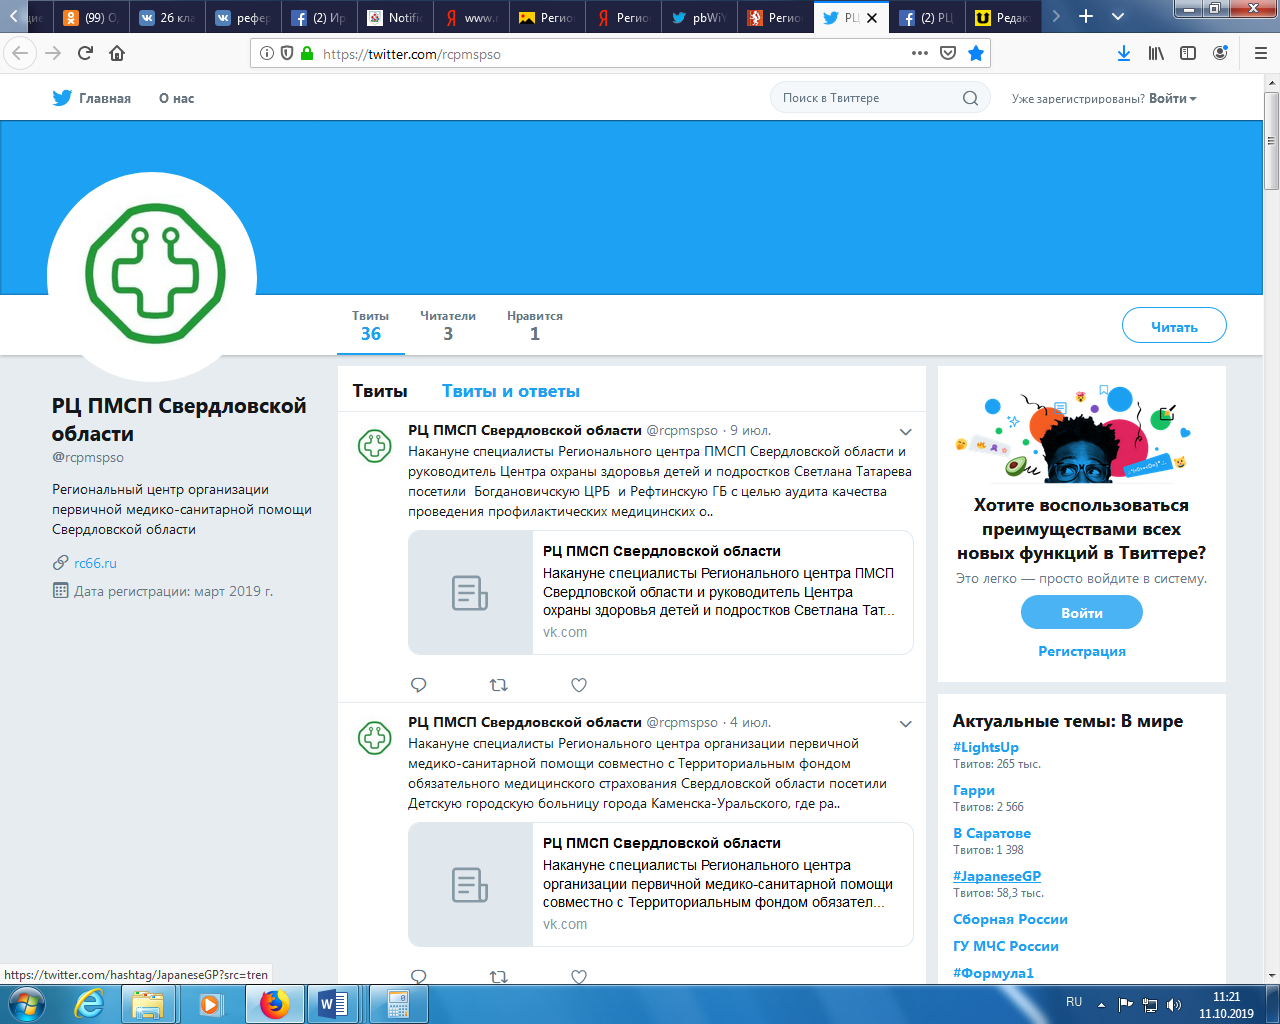The image size is (1280, 1024).
Task: Open the #JapaneseGP trending hashtag
Action: point(997,876)
